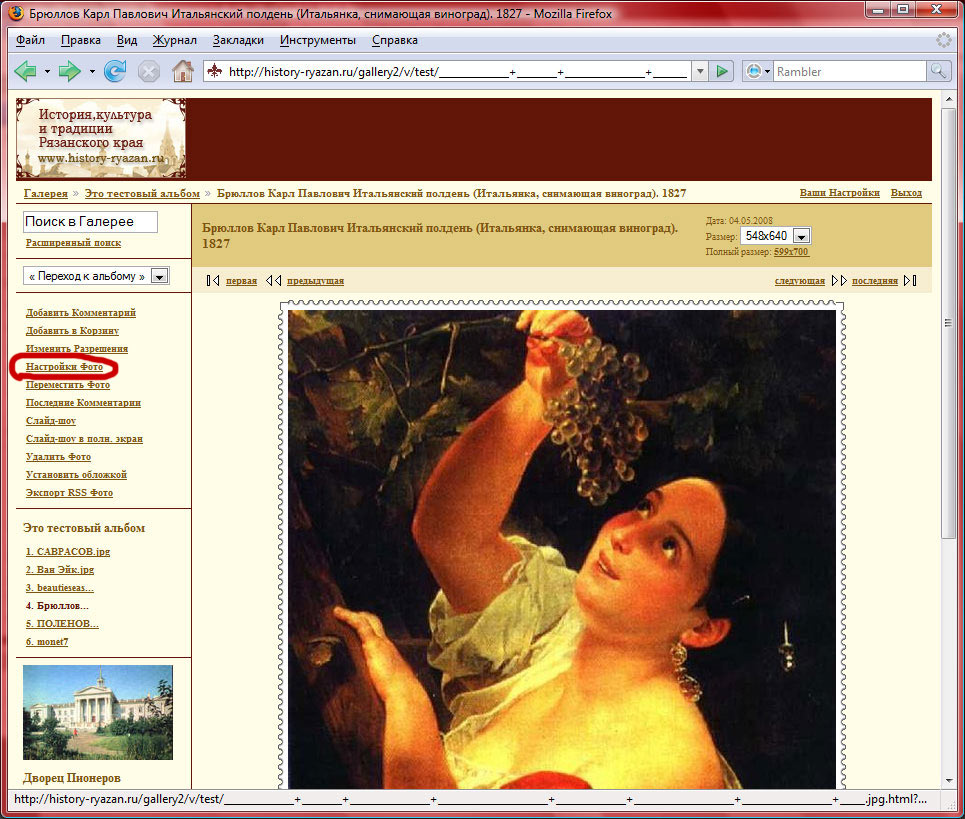This screenshot has height=819, width=965.
Task: Click the vertical page scrollbar thumb
Action: (948, 323)
